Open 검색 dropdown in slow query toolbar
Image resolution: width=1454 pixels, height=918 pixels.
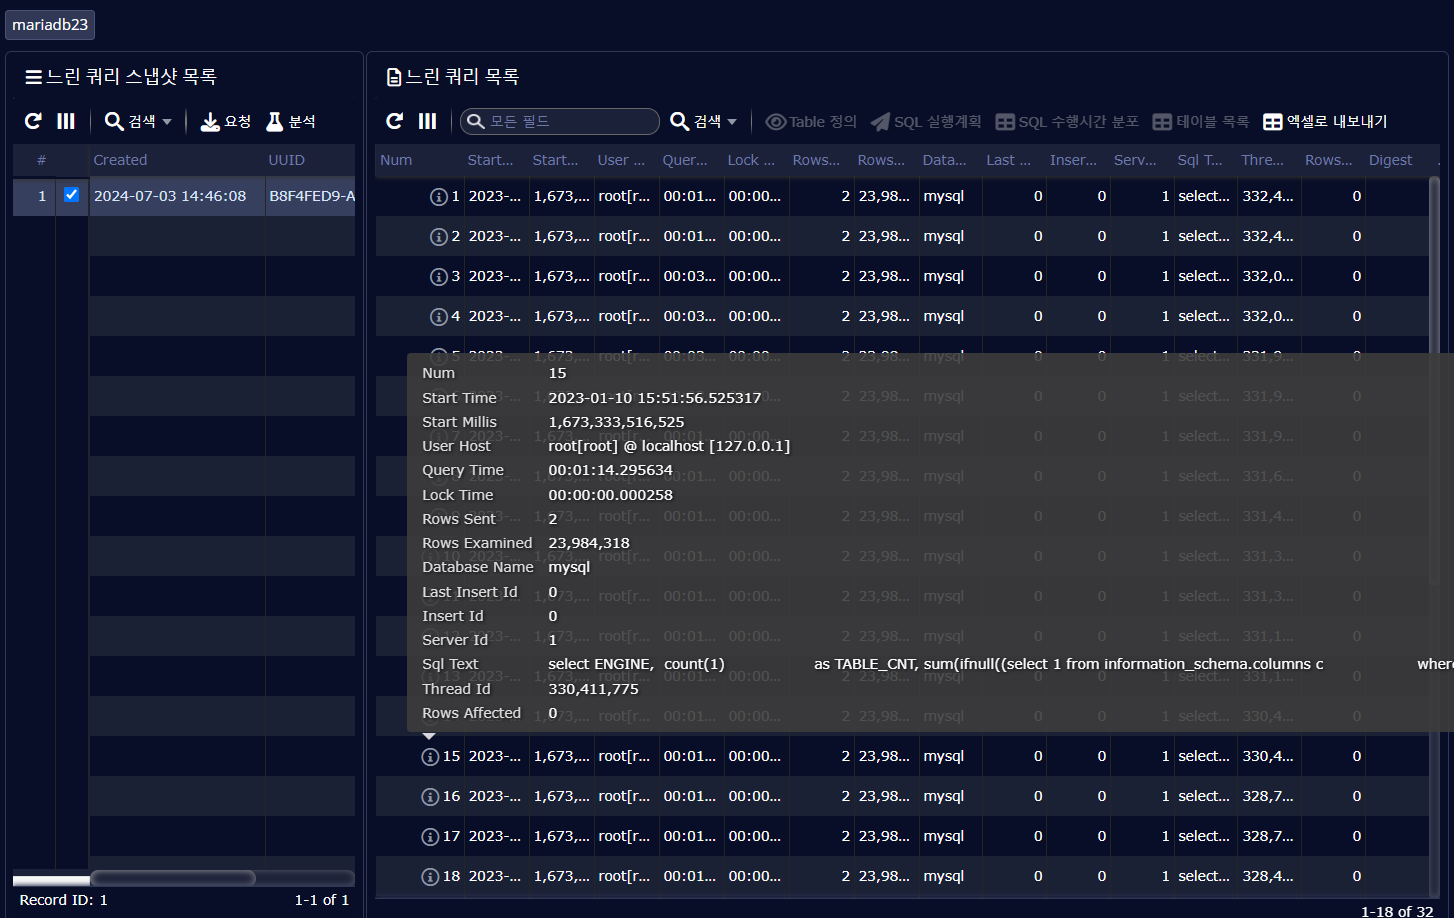pos(704,121)
